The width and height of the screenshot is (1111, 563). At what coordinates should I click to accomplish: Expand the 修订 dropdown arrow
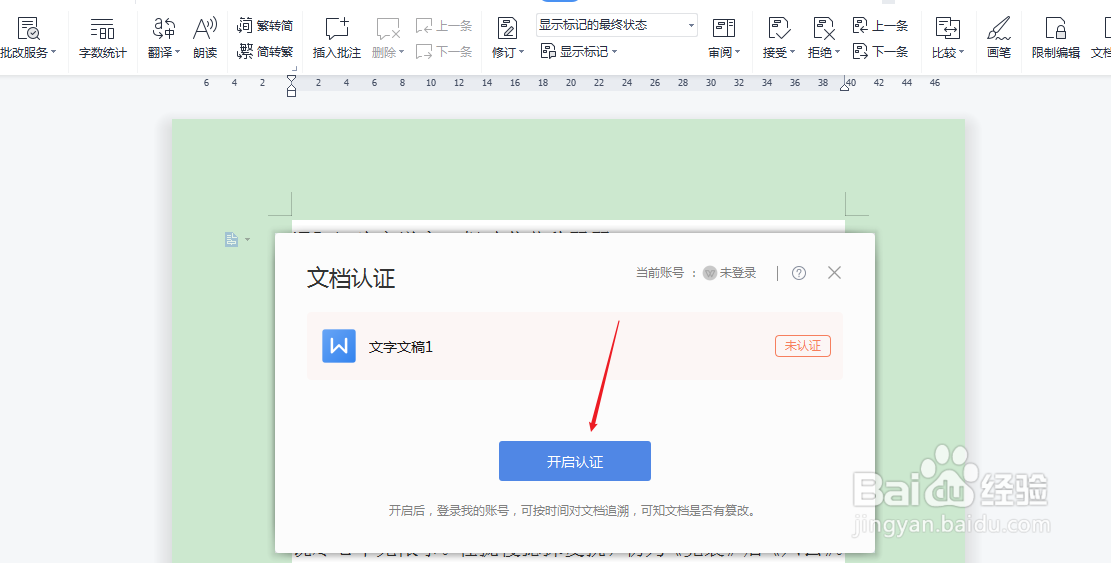[521, 52]
